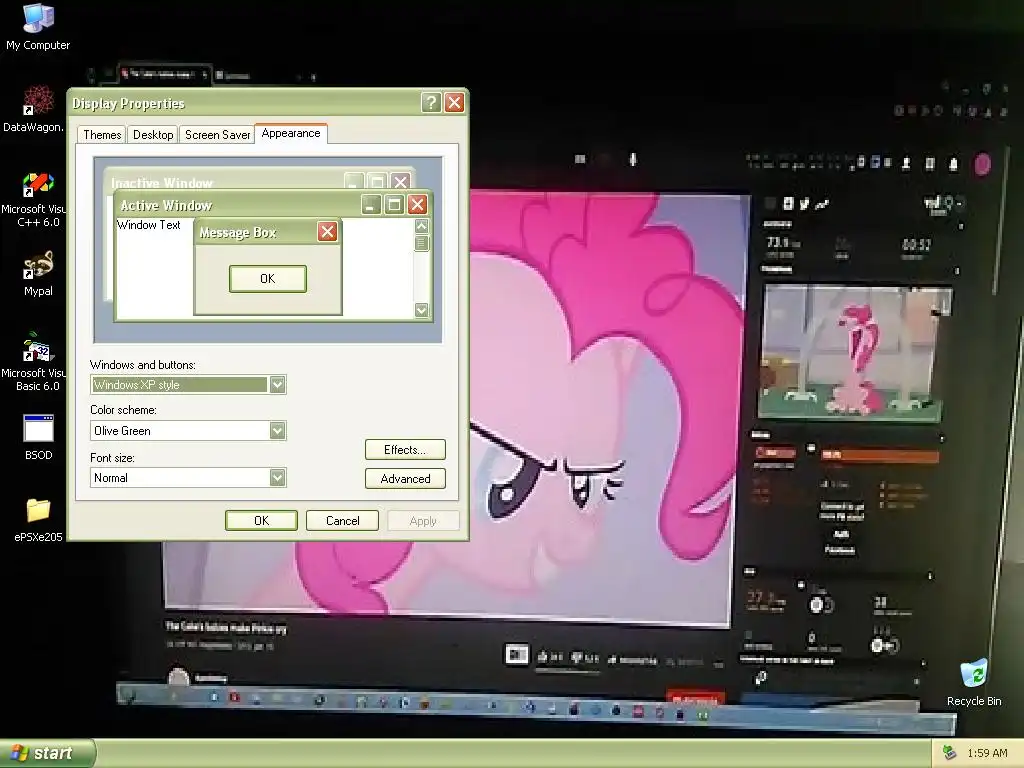Switch to the Desktop tab

pyautogui.click(x=153, y=135)
